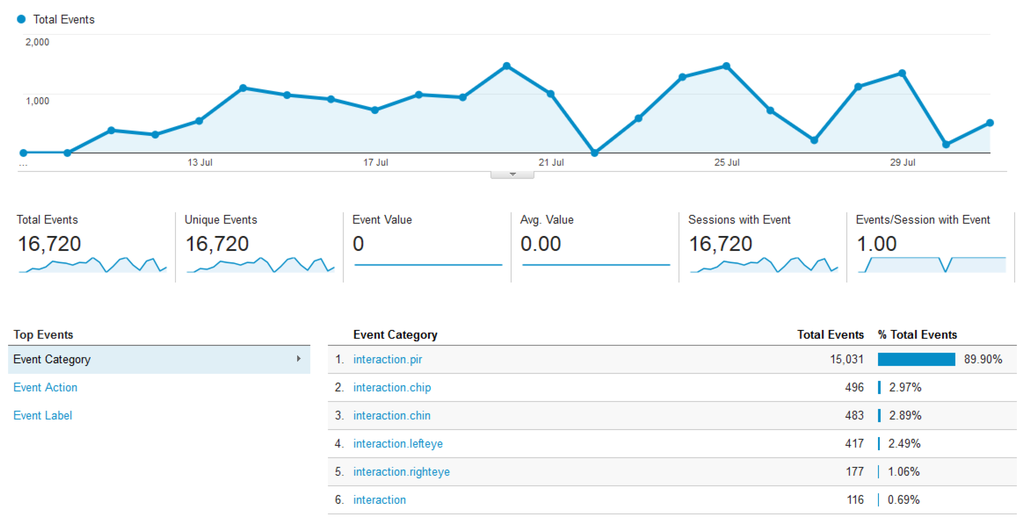Open the interaction.chin category link
The image size is (1024, 528).
[x=392, y=415]
